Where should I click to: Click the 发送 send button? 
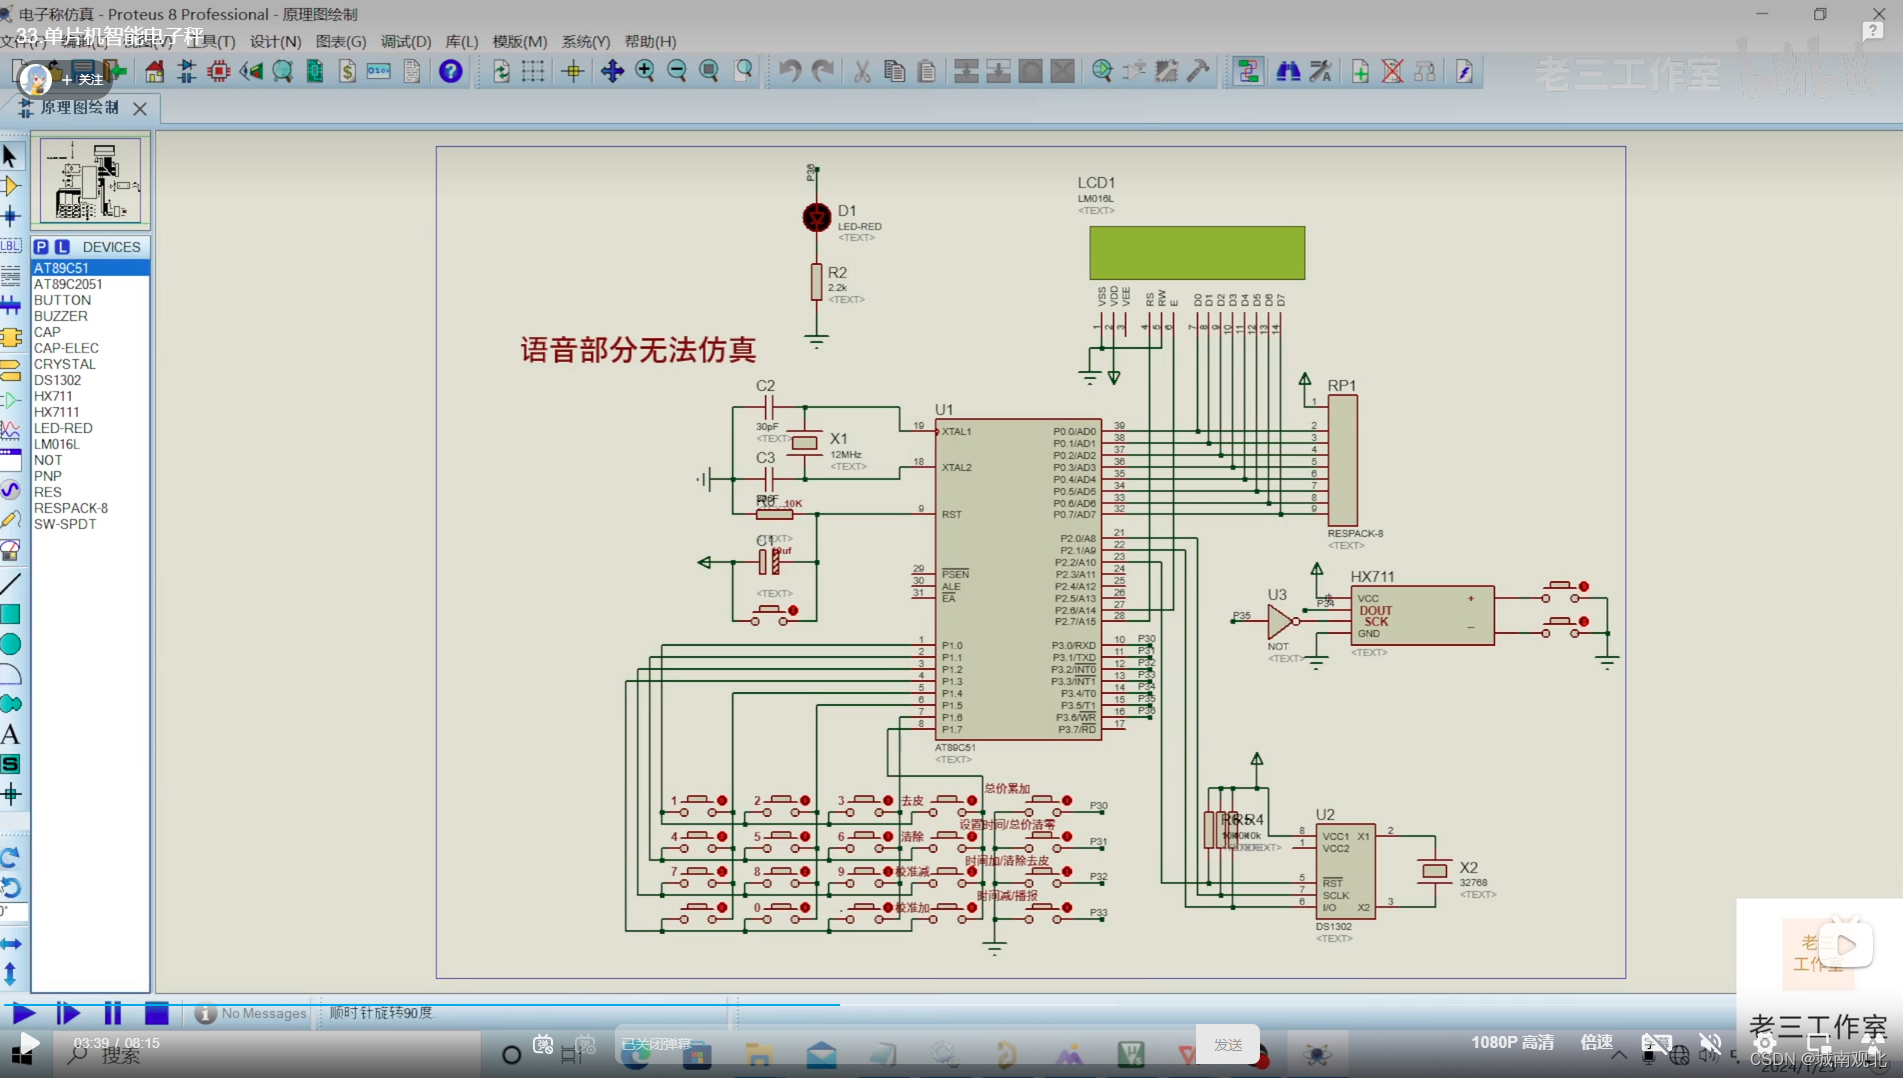(1228, 1044)
